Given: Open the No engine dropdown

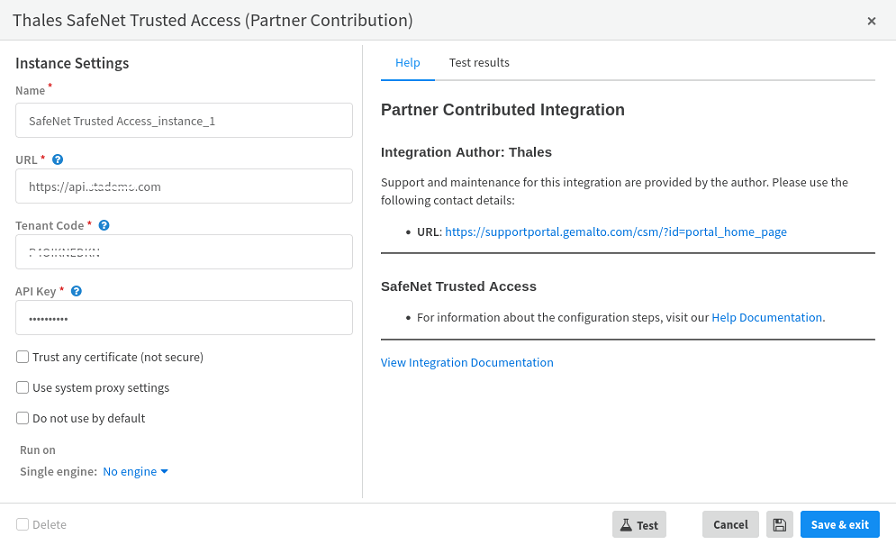Looking at the screenshot, I should [x=135, y=472].
